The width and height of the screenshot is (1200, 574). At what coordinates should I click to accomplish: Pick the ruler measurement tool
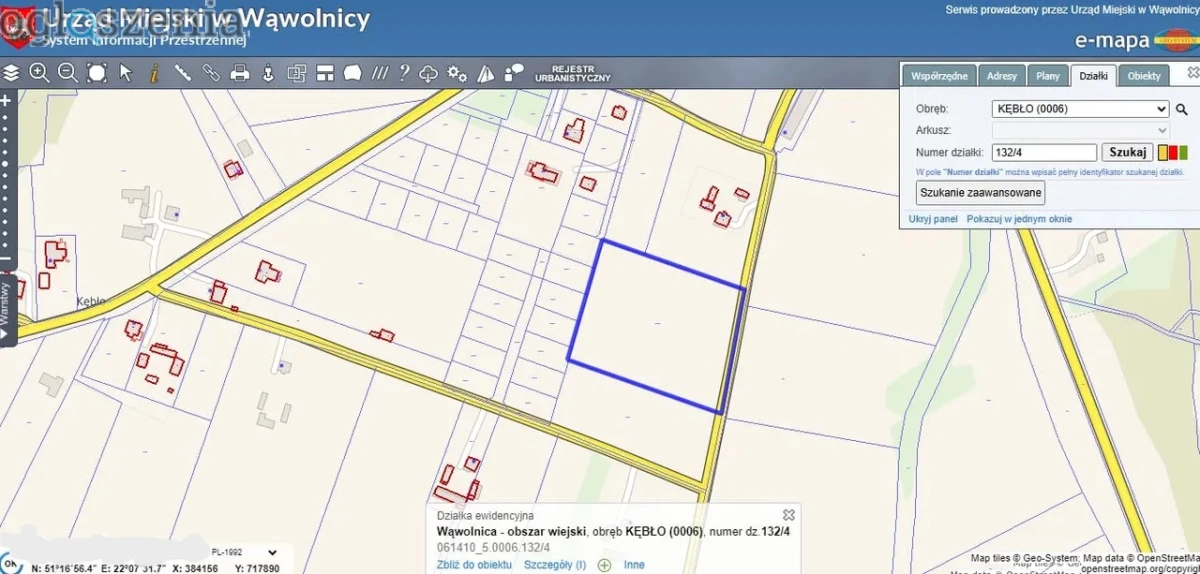pyautogui.click(x=183, y=73)
